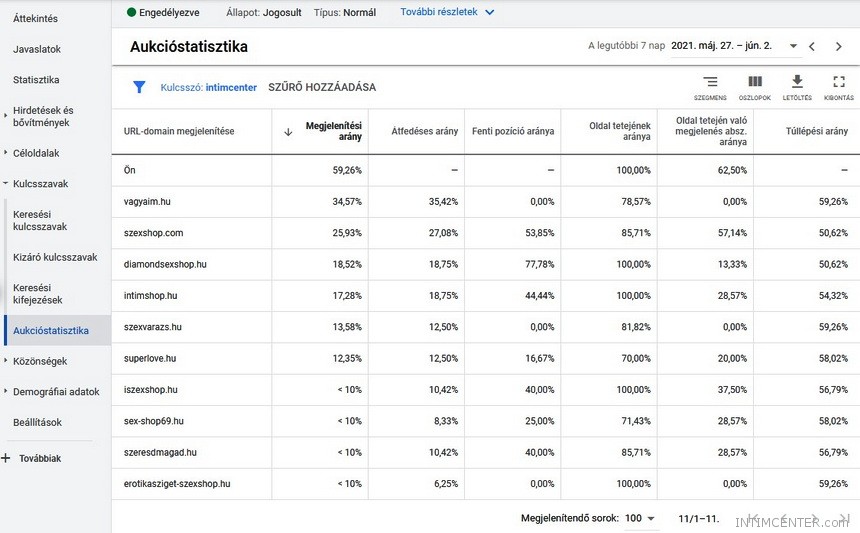
Task: Click the Kibontás fullscreen expand icon
Action: 839,82
